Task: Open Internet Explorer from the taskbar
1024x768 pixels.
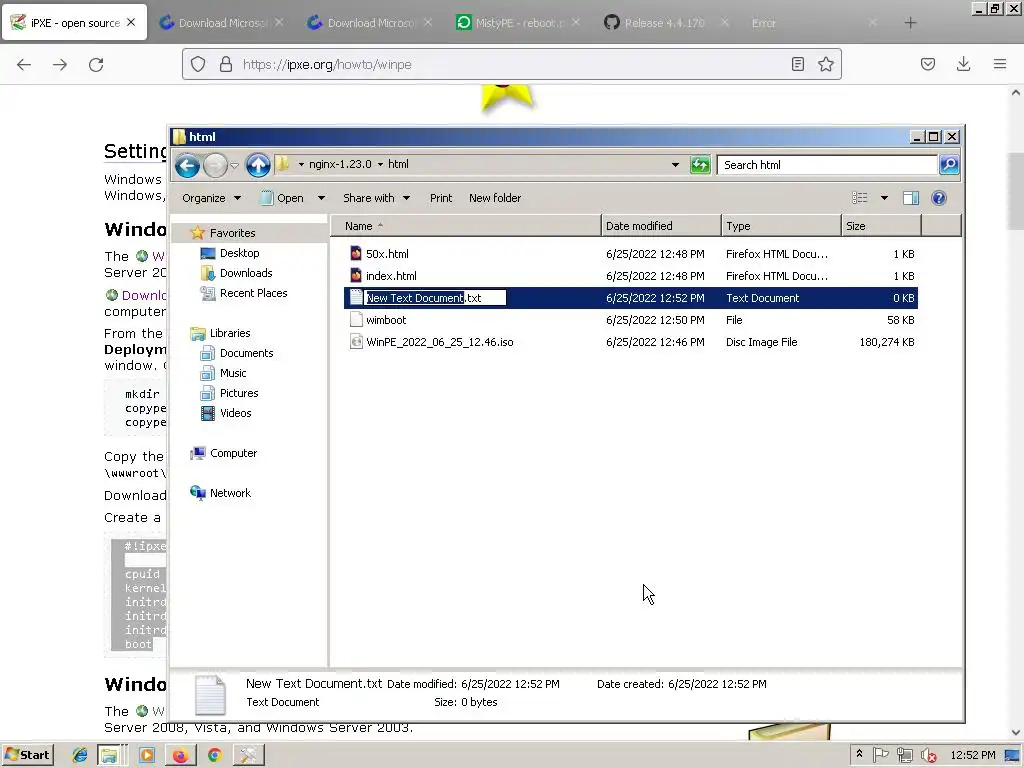Action: click(x=80, y=755)
